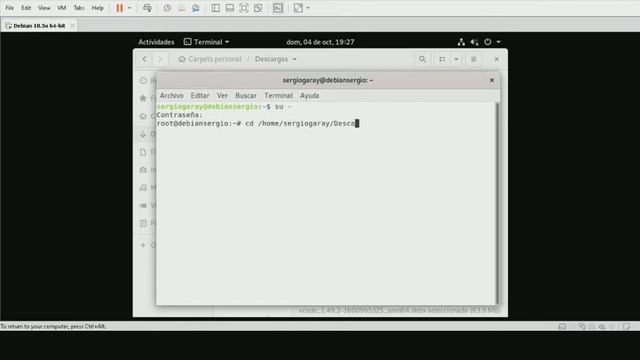Image resolution: width=640 pixels, height=360 pixels.
Task: Open Descargas folder dropdown in path bar
Action: pos(276,59)
